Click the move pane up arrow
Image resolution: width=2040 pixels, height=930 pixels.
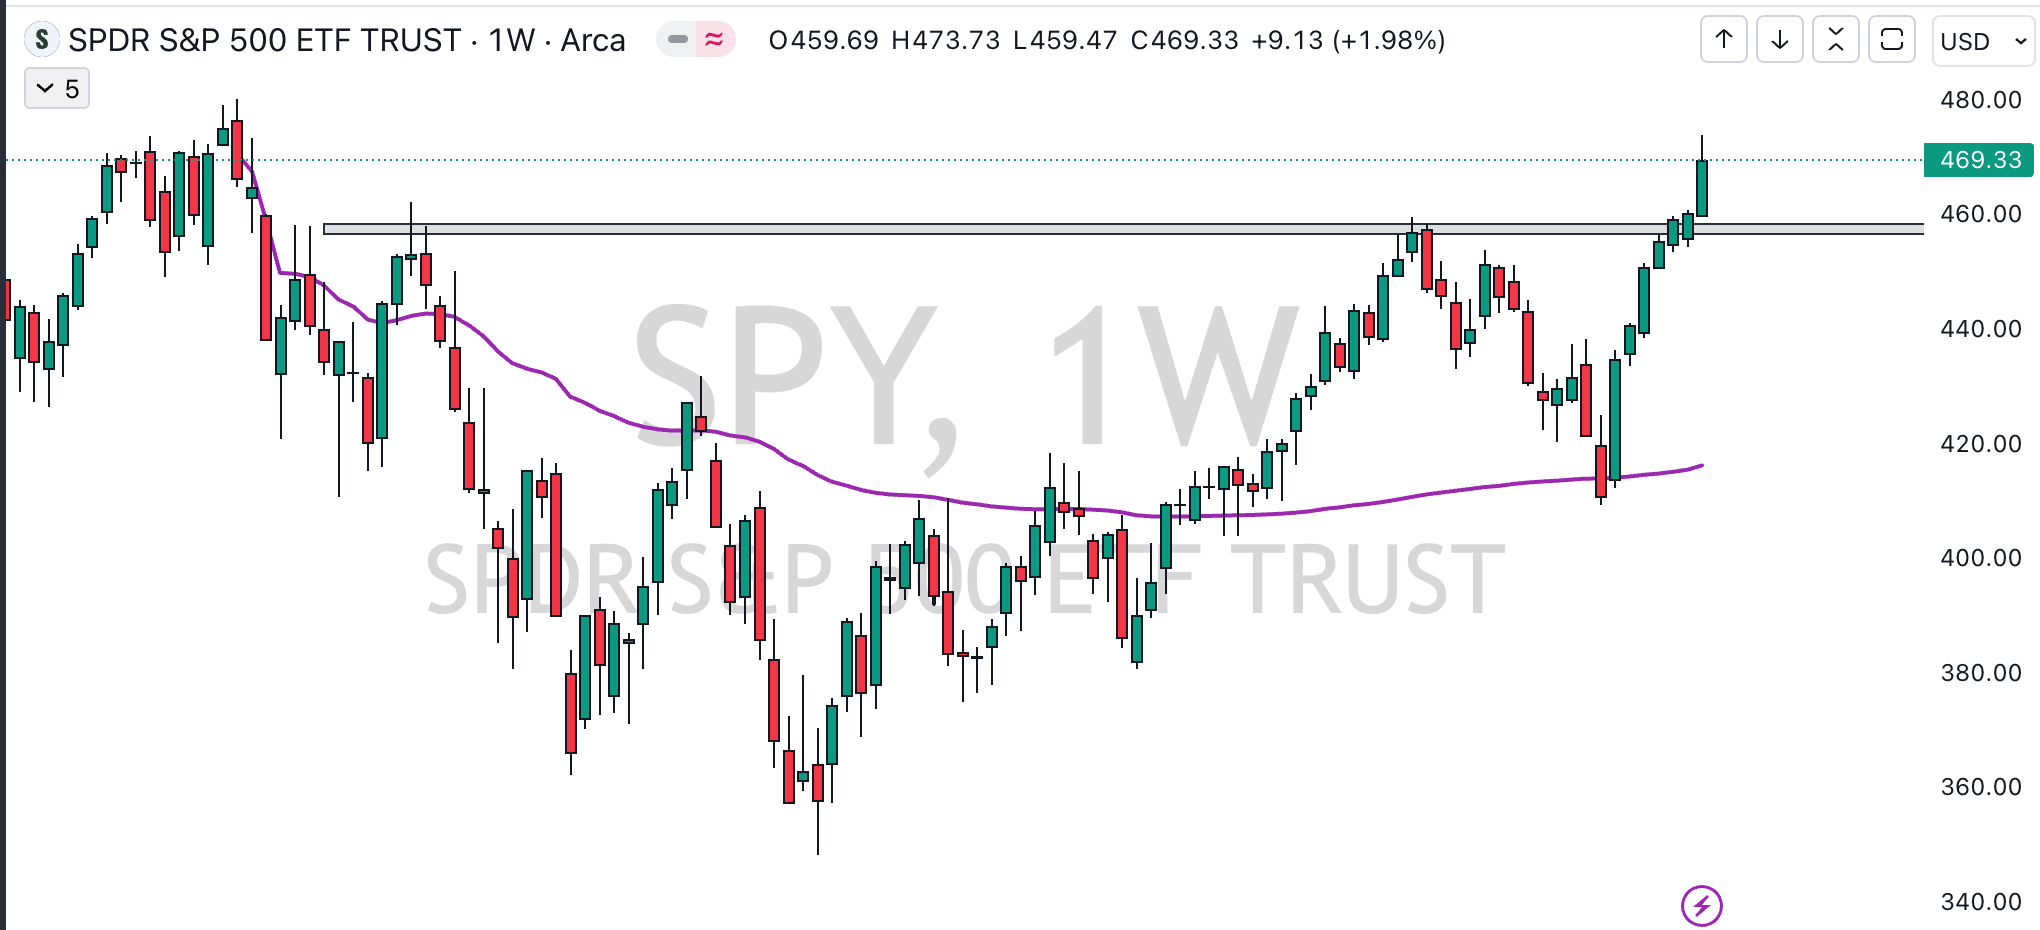1724,40
